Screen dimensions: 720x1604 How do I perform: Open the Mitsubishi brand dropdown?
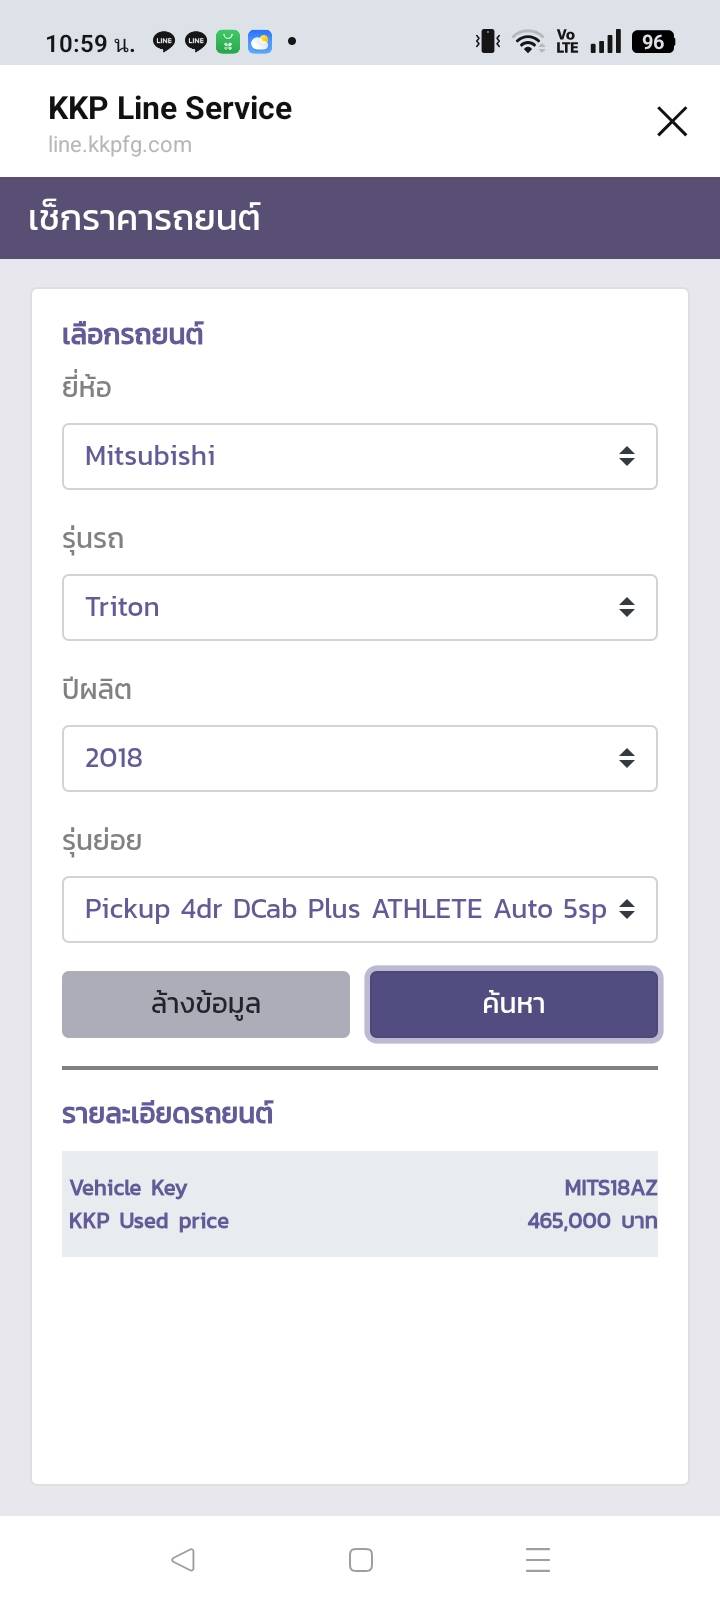click(x=359, y=456)
